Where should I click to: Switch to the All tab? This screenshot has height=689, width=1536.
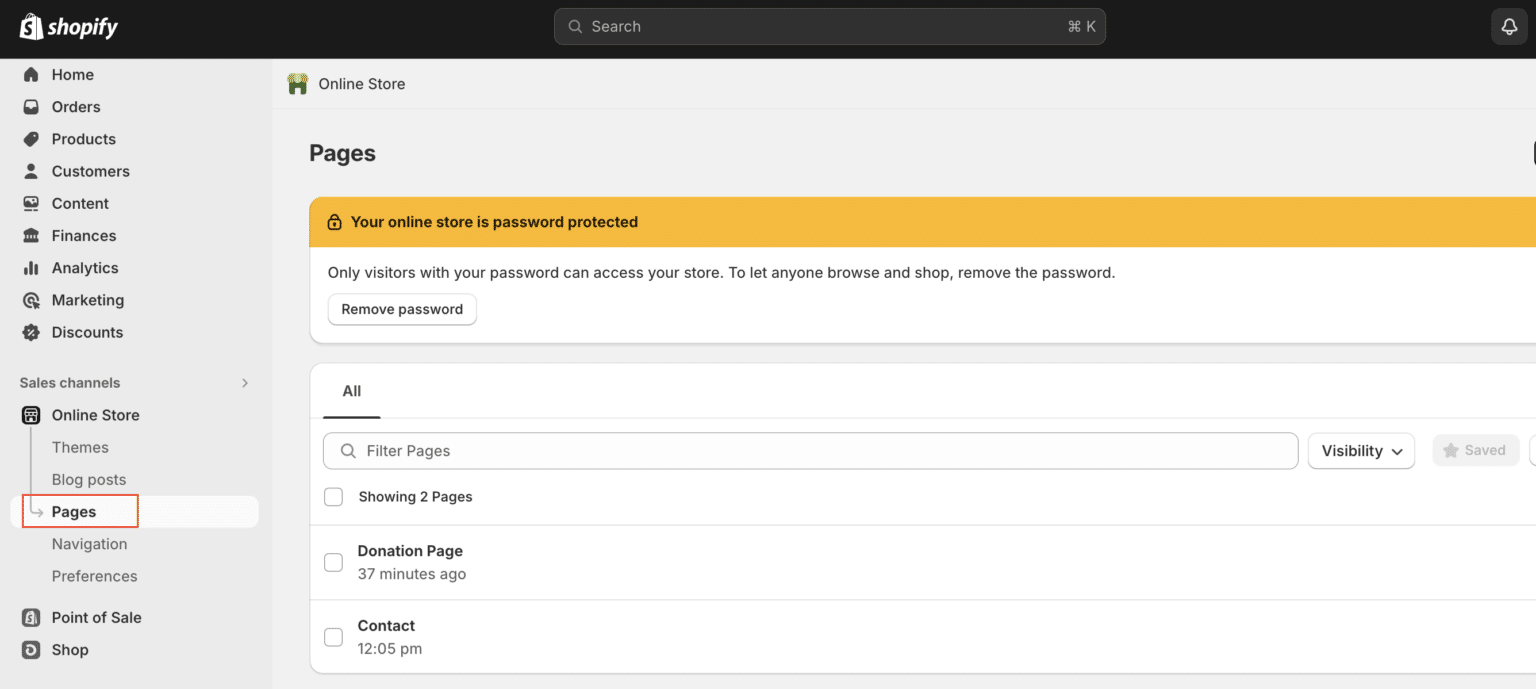click(352, 391)
